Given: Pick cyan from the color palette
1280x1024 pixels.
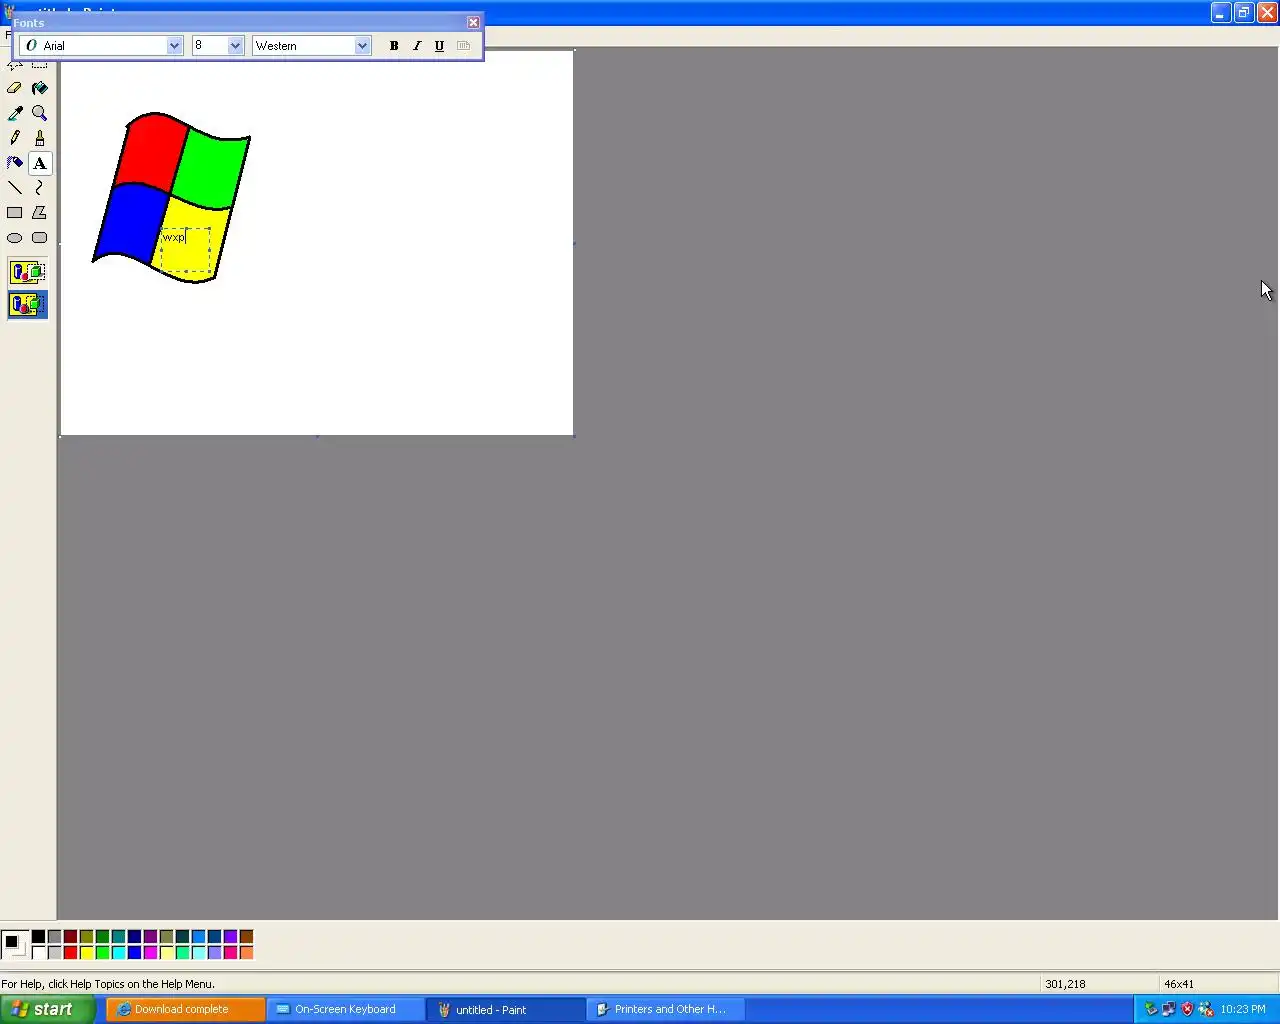Looking at the screenshot, I should (118, 952).
